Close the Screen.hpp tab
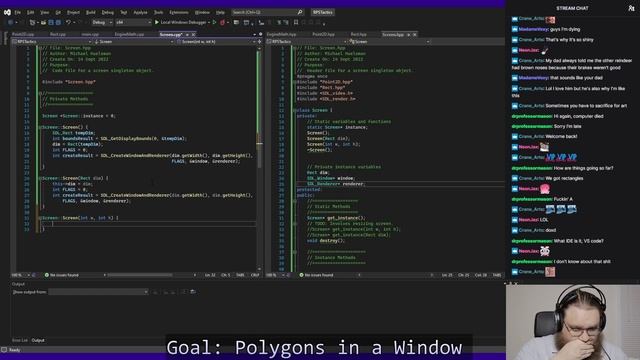 [415, 35]
